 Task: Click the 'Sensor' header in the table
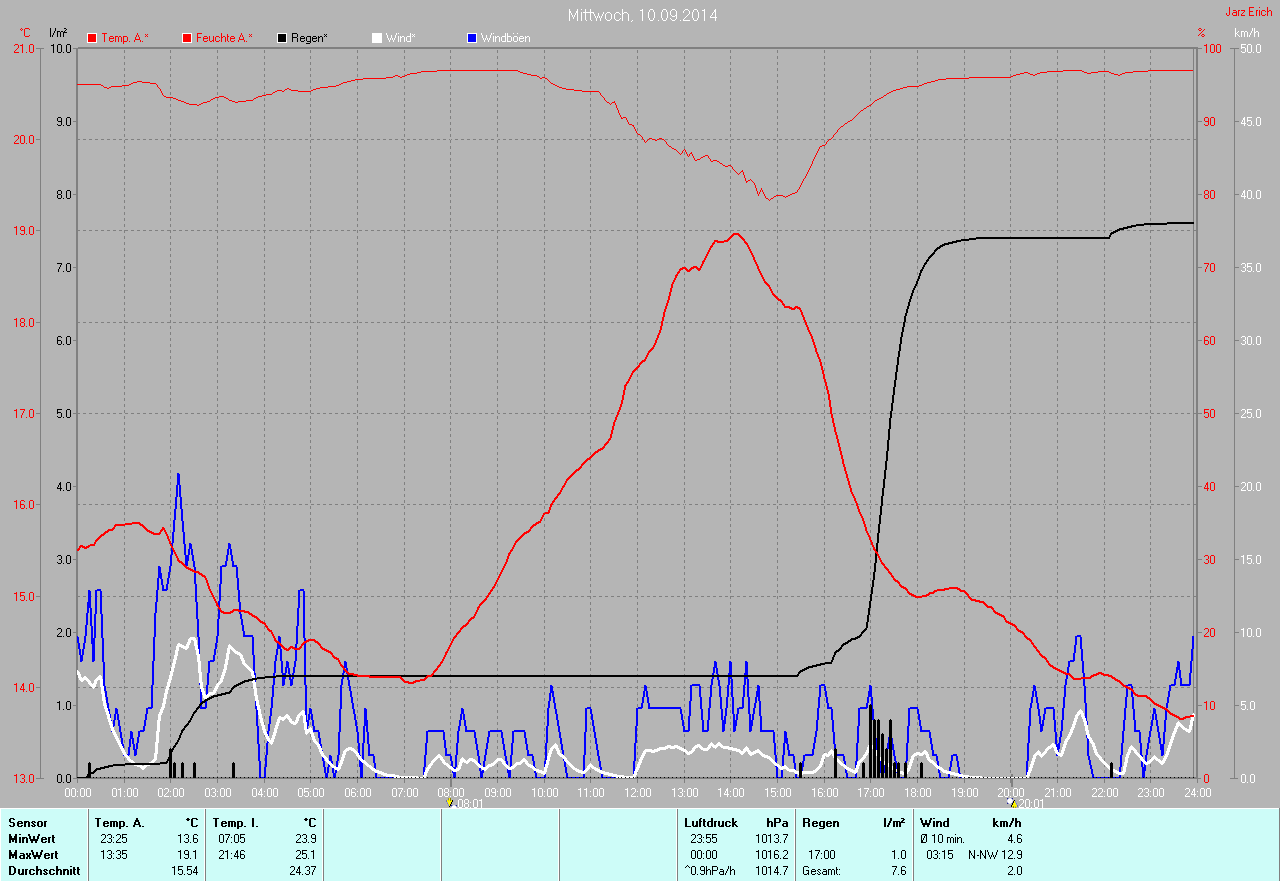coord(27,823)
